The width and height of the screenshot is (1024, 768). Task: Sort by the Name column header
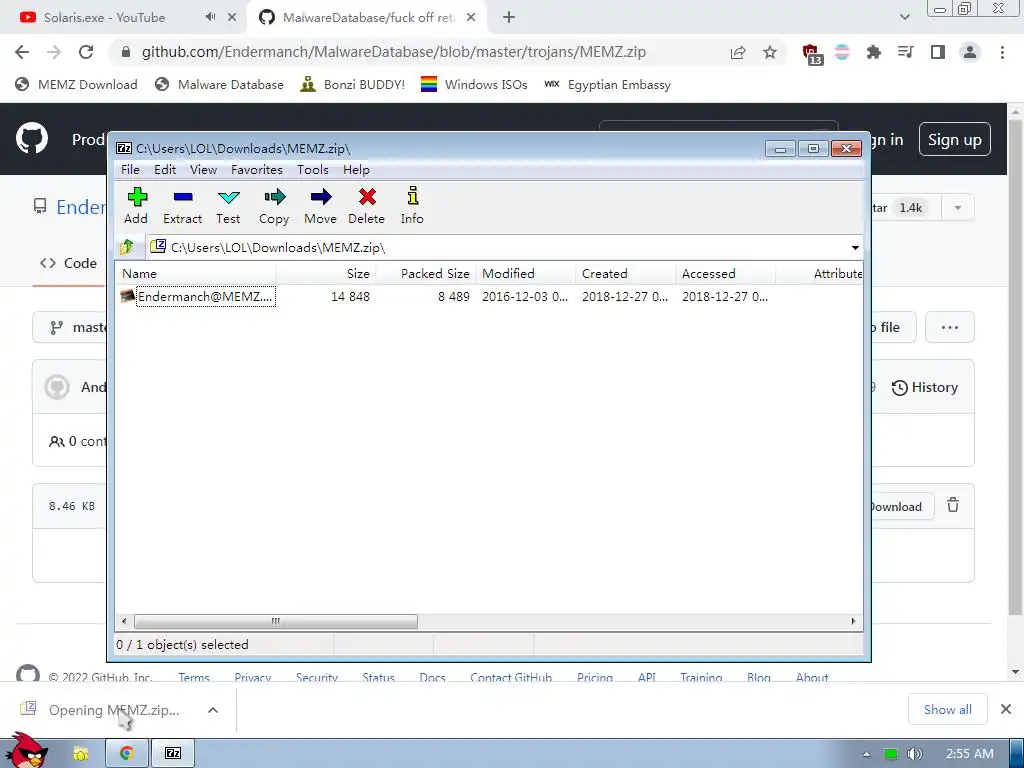click(x=195, y=274)
